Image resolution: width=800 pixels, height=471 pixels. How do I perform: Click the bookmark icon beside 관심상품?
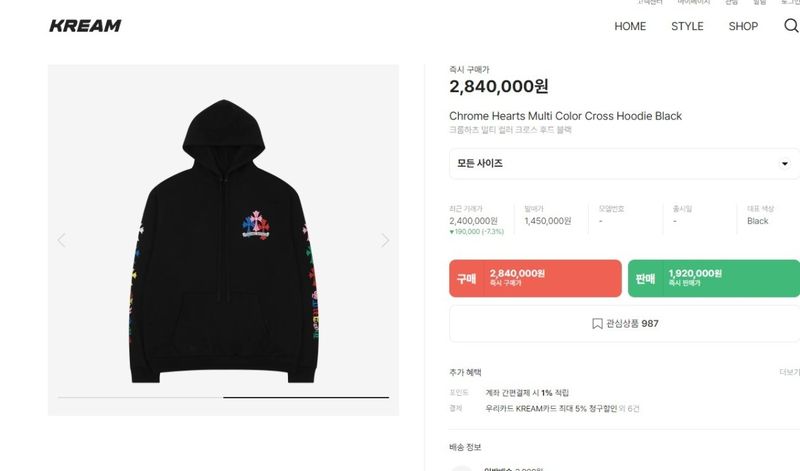[597, 324]
